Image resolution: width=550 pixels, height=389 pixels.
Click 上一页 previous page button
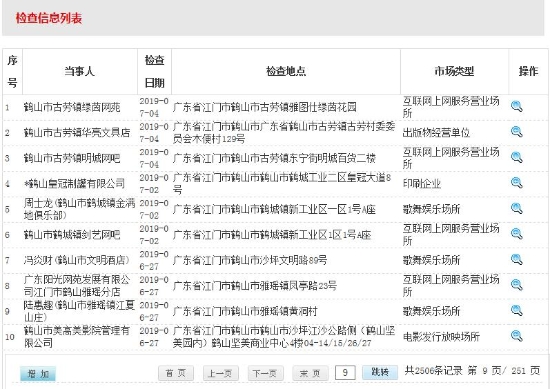click(x=221, y=373)
